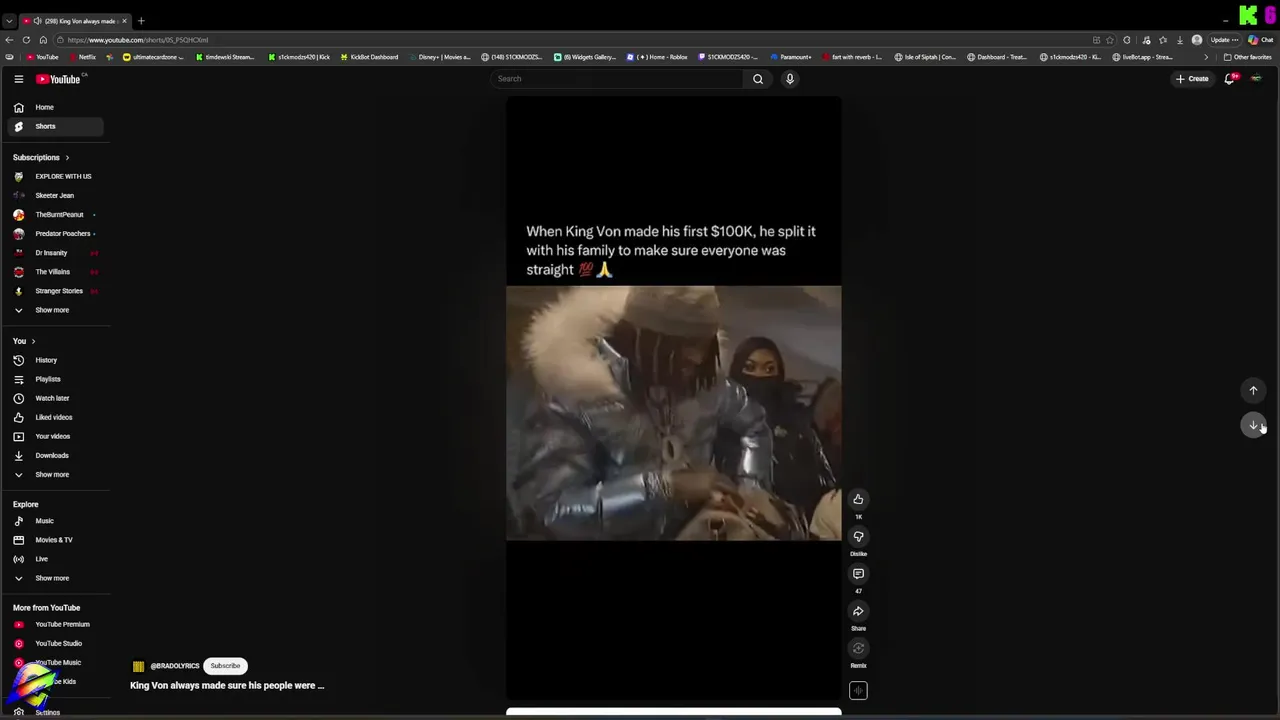Click the Create button
This screenshot has height=720, width=1280.
click(x=1192, y=79)
